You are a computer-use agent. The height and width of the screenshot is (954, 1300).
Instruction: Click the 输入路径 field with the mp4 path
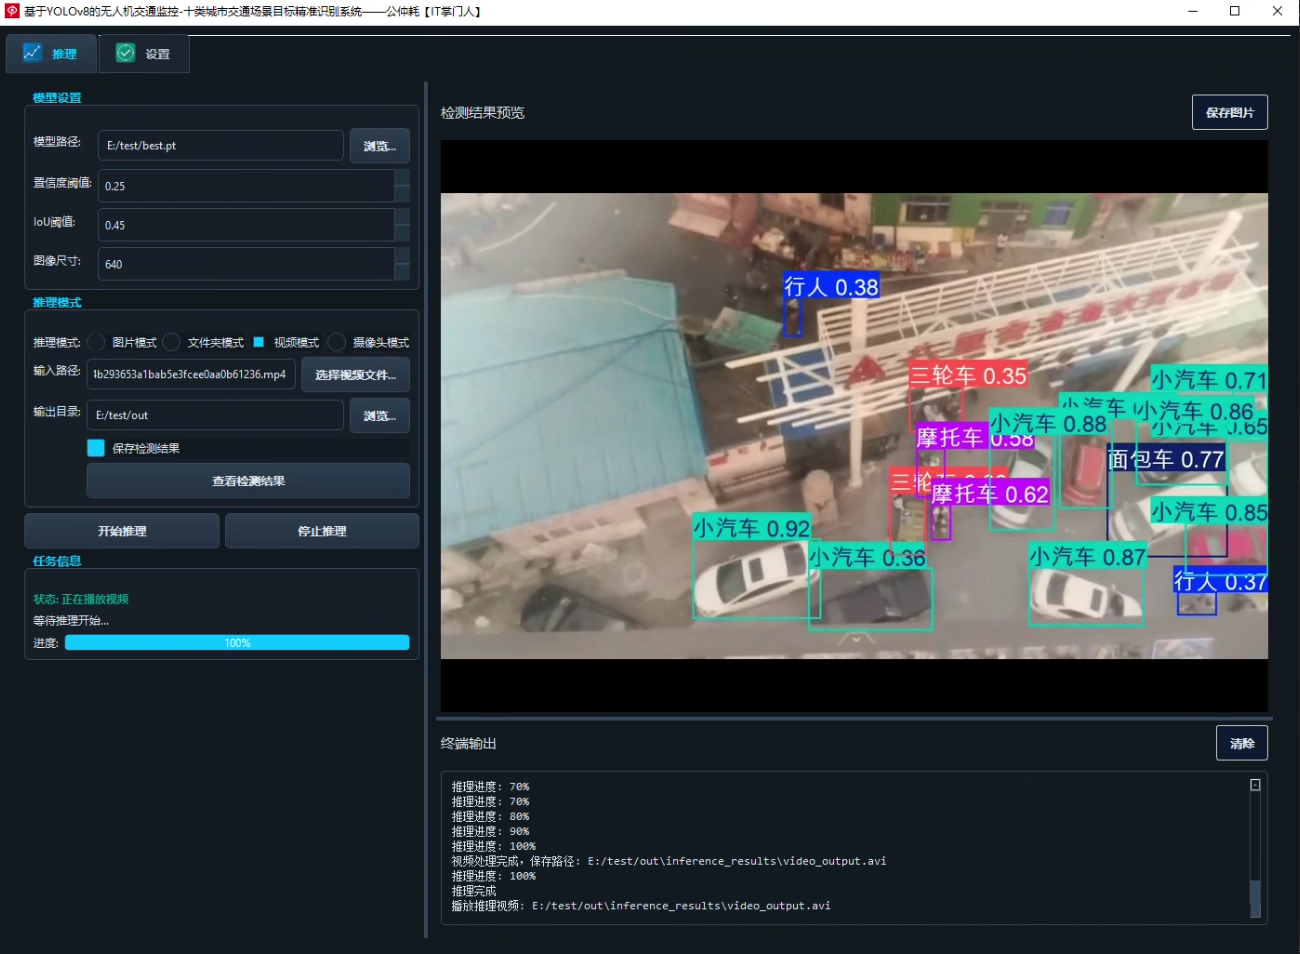191,374
